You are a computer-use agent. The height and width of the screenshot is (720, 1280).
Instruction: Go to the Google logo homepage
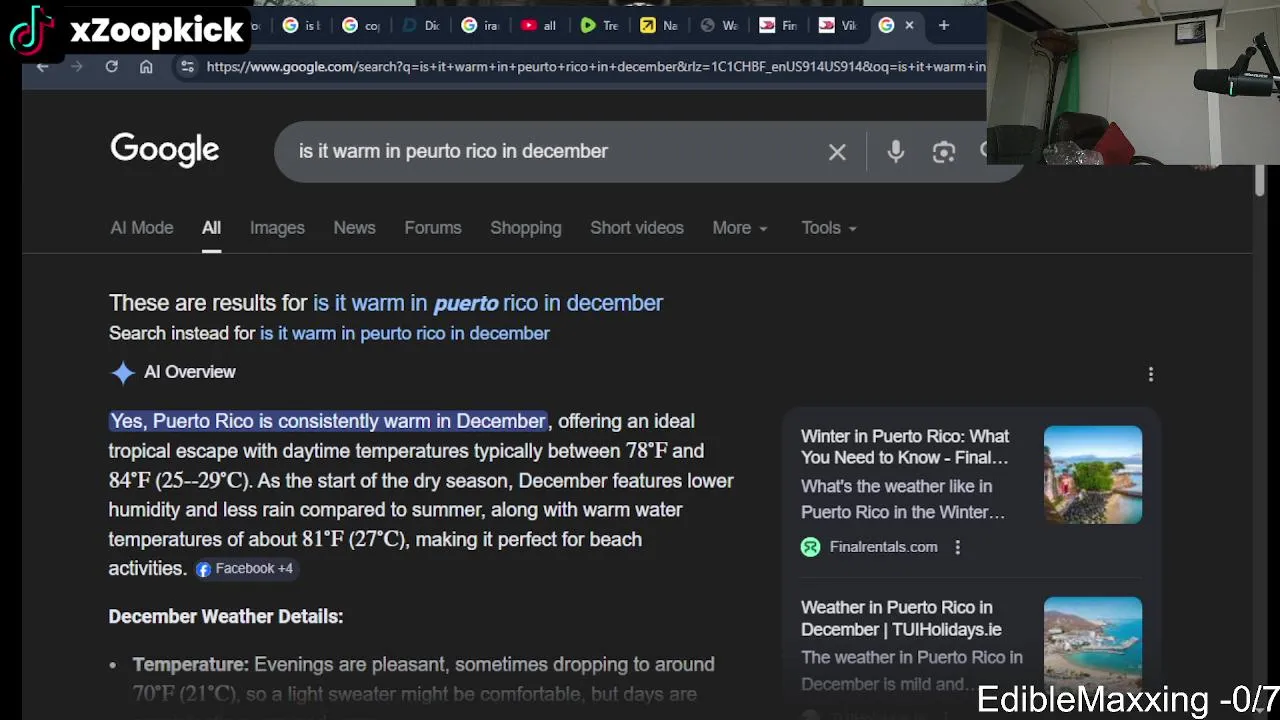(164, 150)
